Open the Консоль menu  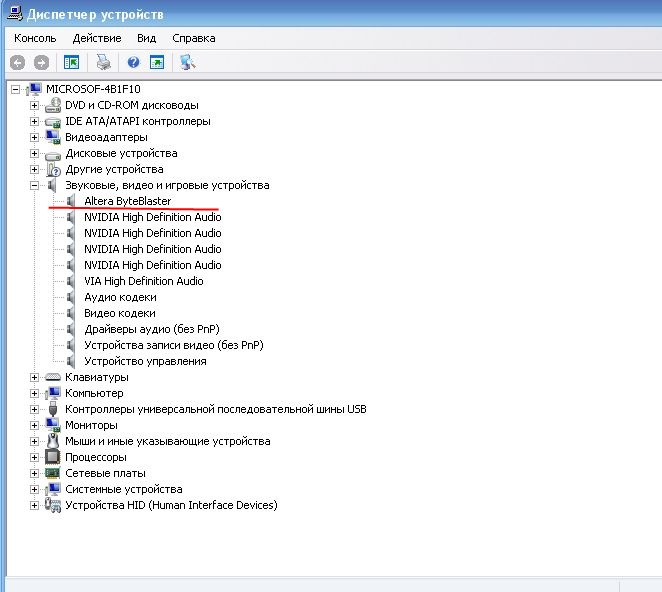pos(35,38)
